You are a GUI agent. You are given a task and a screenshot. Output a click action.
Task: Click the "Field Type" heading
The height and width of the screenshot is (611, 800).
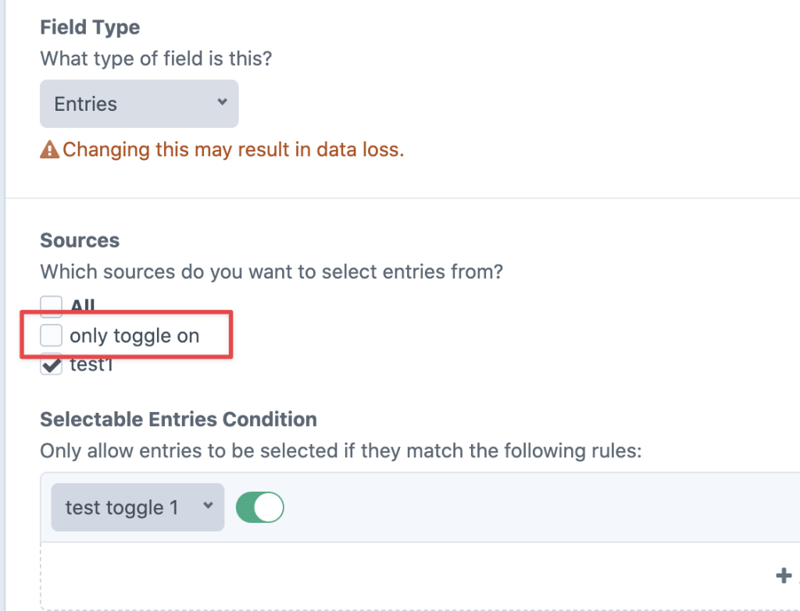90,28
